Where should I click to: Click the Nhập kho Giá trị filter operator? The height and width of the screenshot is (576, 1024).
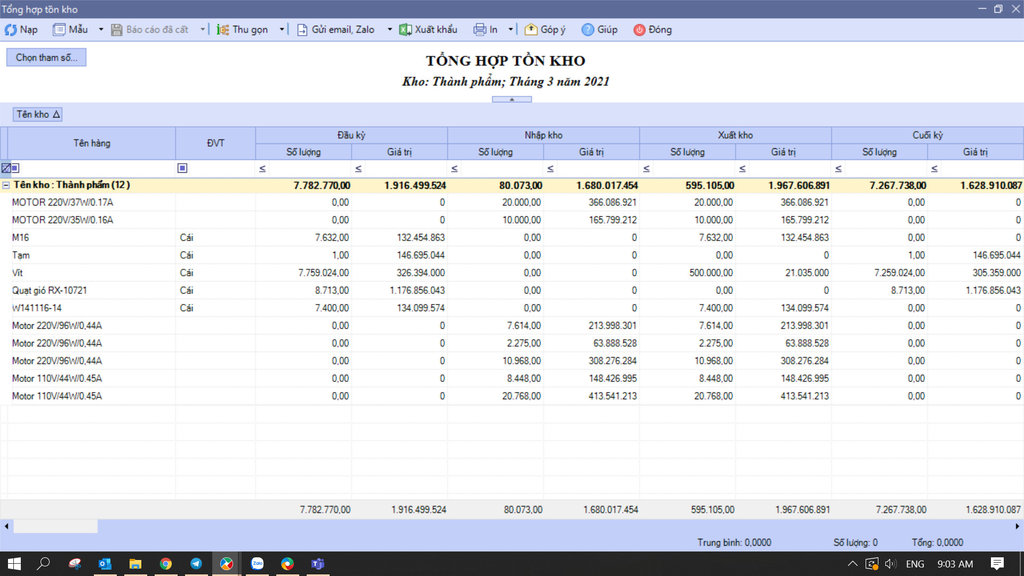[551, 168]
